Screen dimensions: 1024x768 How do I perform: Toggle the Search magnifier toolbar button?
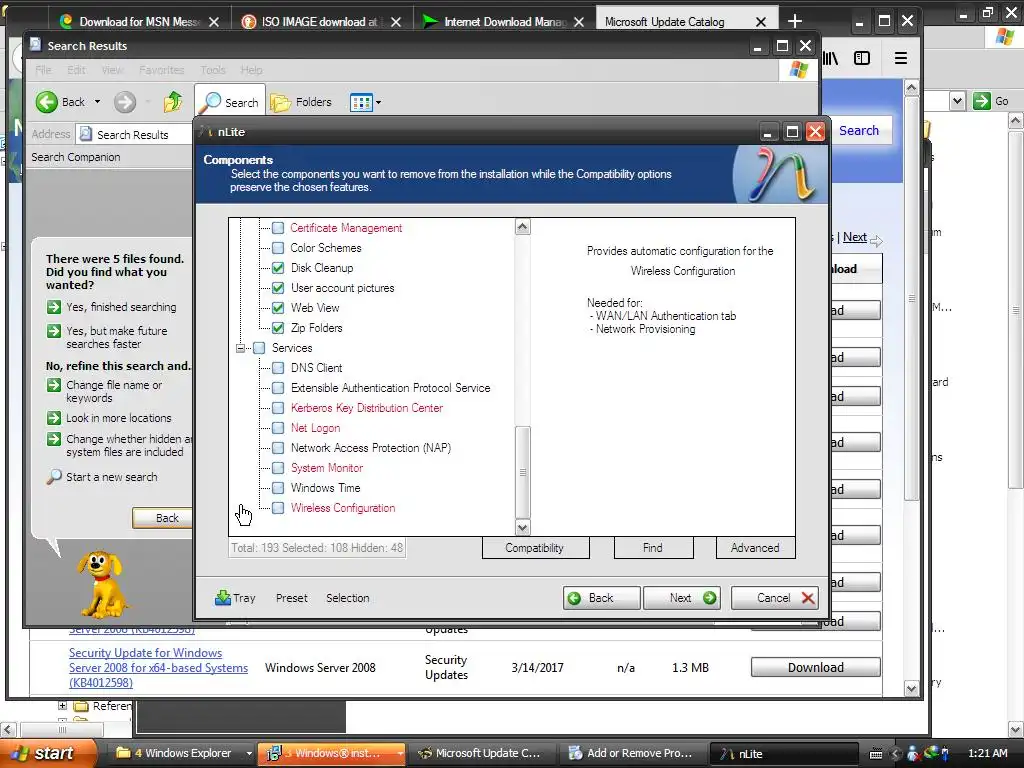(x=230, y=102)
